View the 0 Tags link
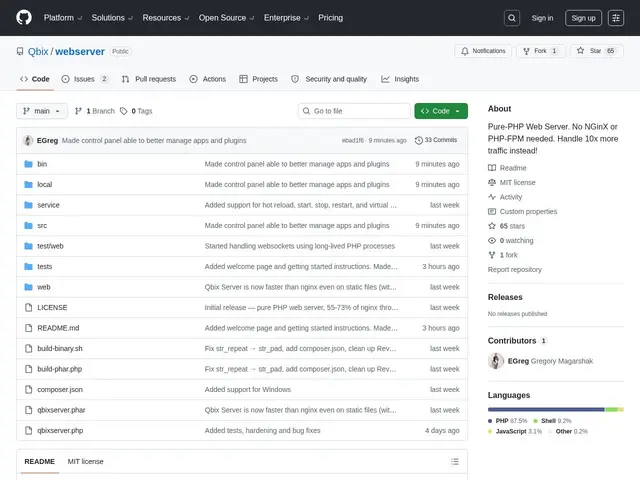Image resolution: width=640 pixels, height=480 pixels. (x=136, y=111)
